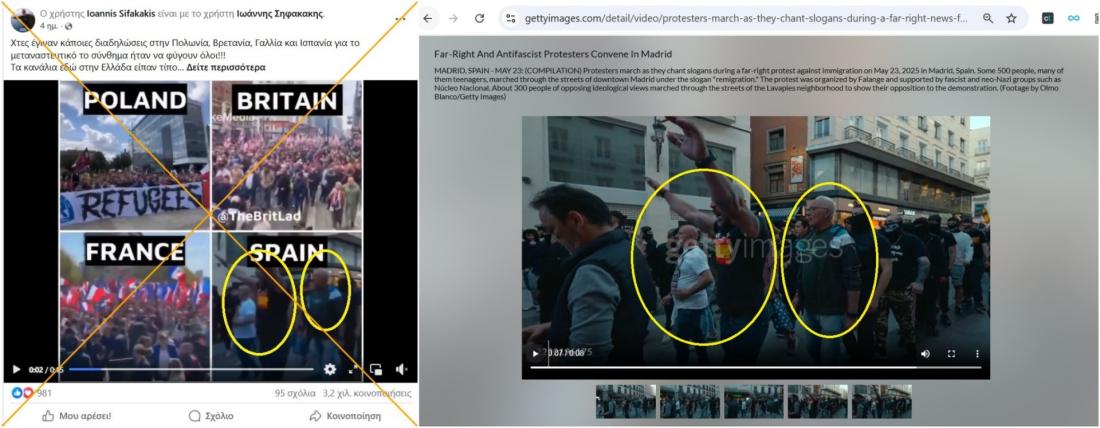Click the MADRID, SPAIN - MAY 23 caption text
1100x428 pixels.
(749, 83)
